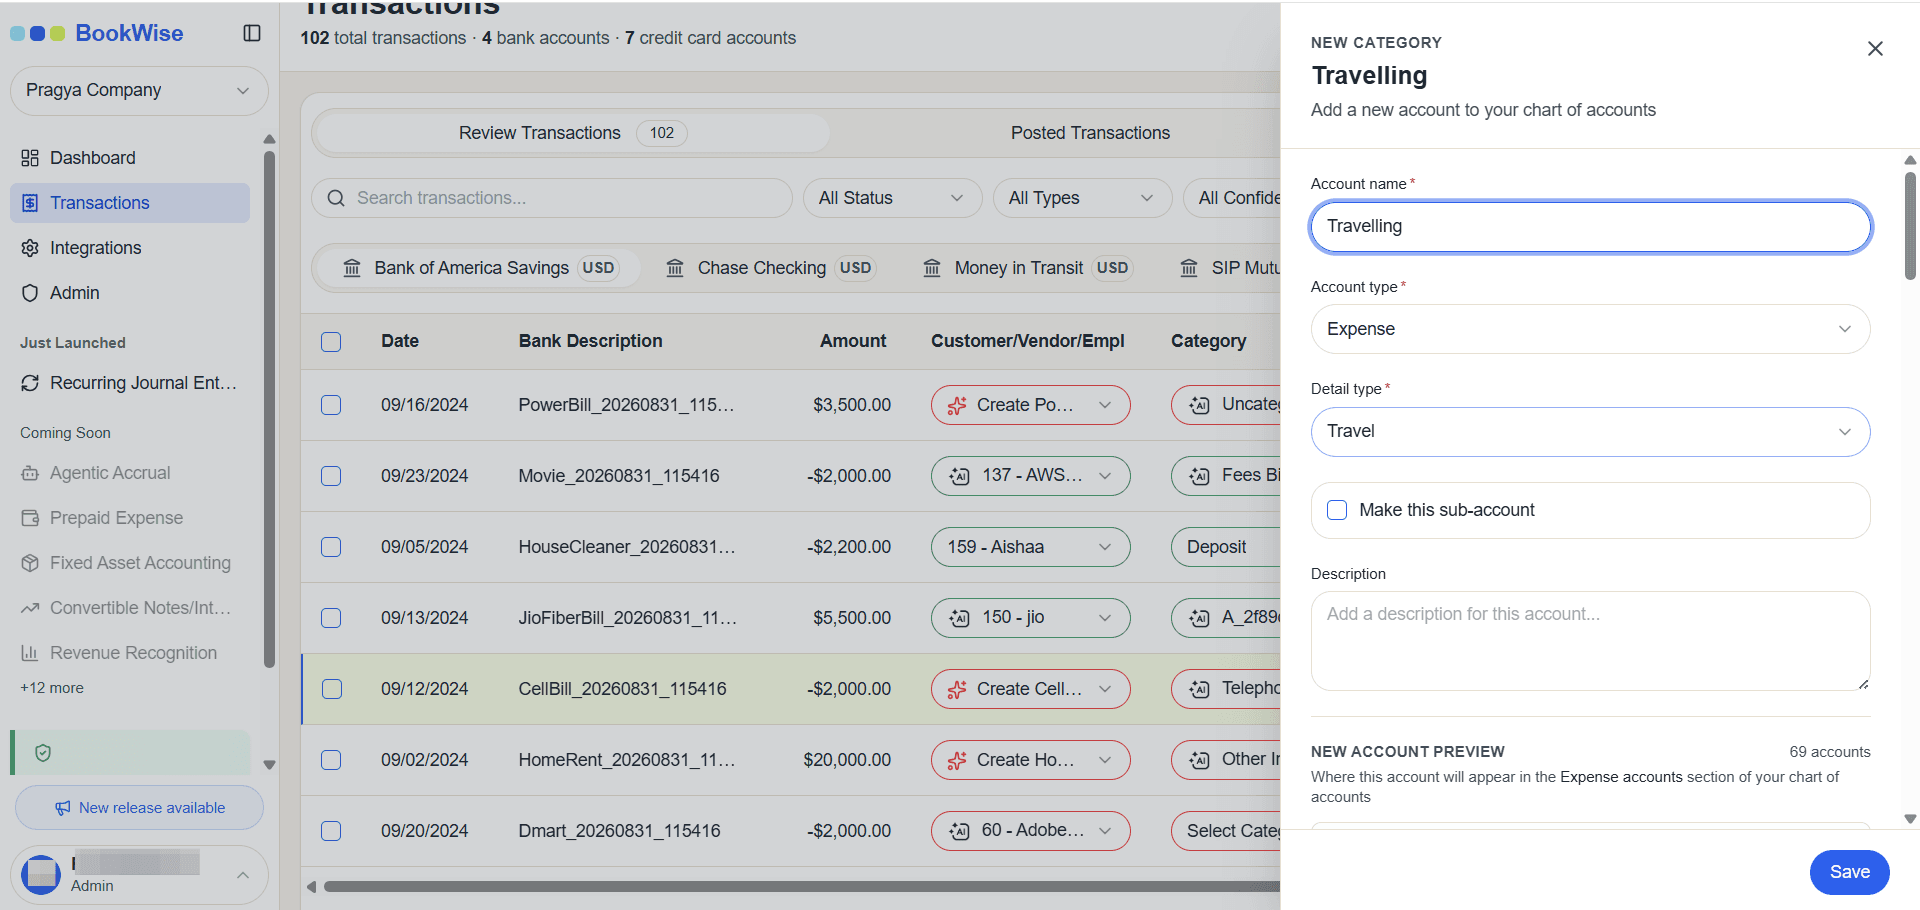Collapse the sidebar using the panel icon
Viewport: 1920px width, 910px height.
click(252, 33)
